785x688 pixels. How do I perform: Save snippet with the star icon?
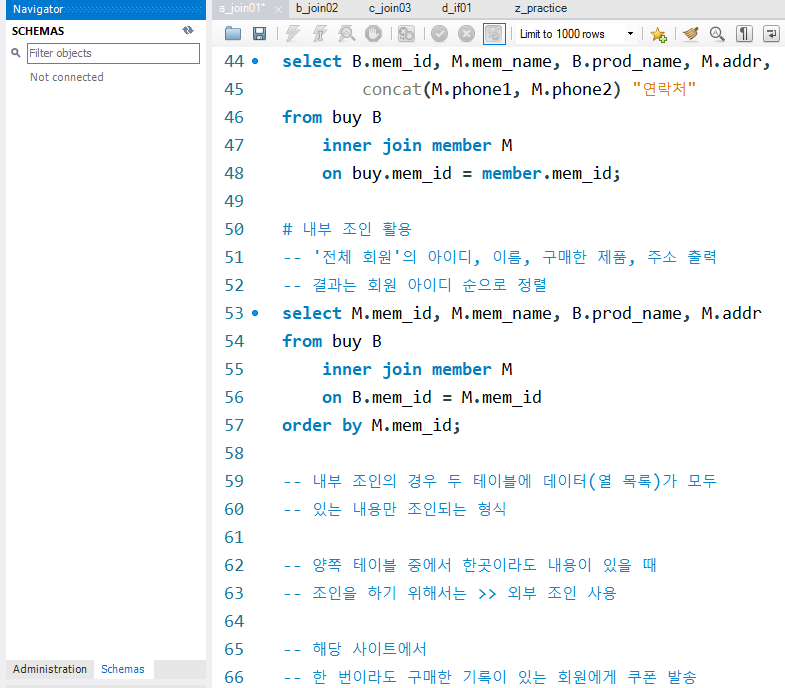click(x=658, y=34)
